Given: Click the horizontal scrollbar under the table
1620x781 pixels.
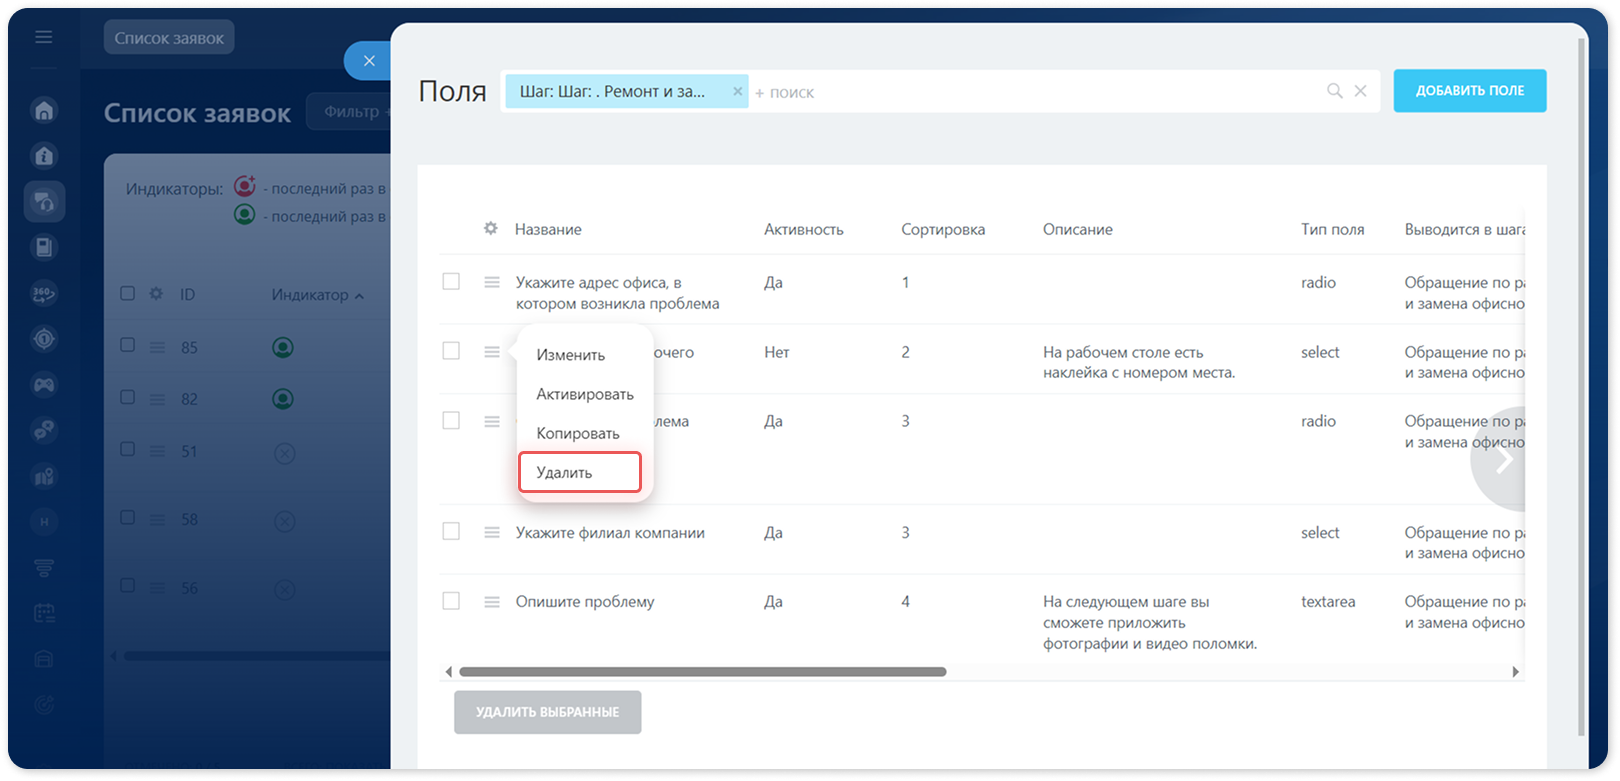Looking at the screenshot, I should [x=703, y=672].
